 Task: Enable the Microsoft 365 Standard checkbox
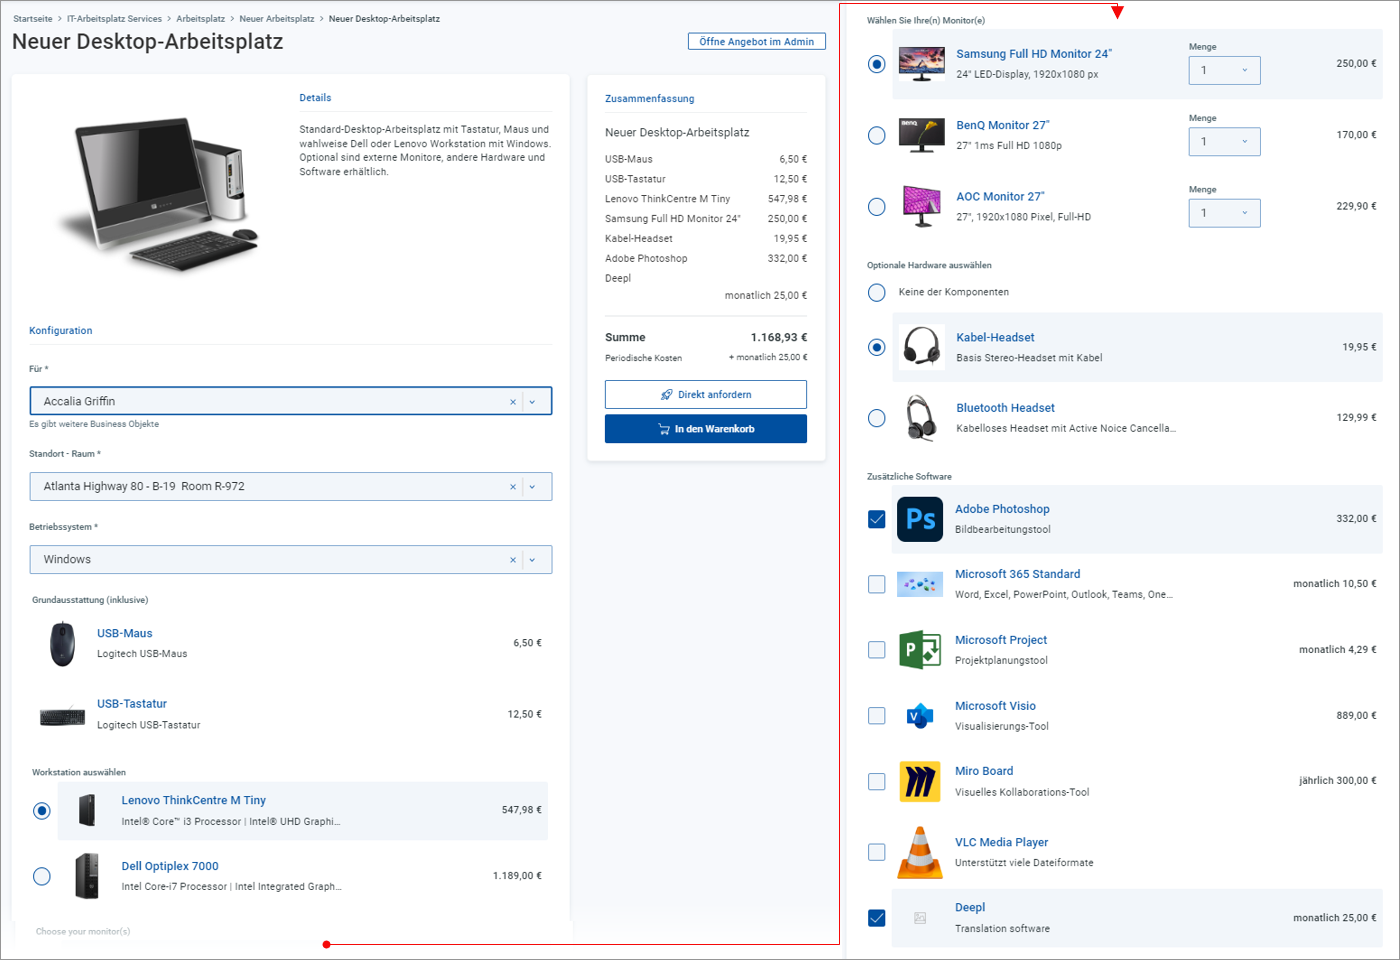877,584
